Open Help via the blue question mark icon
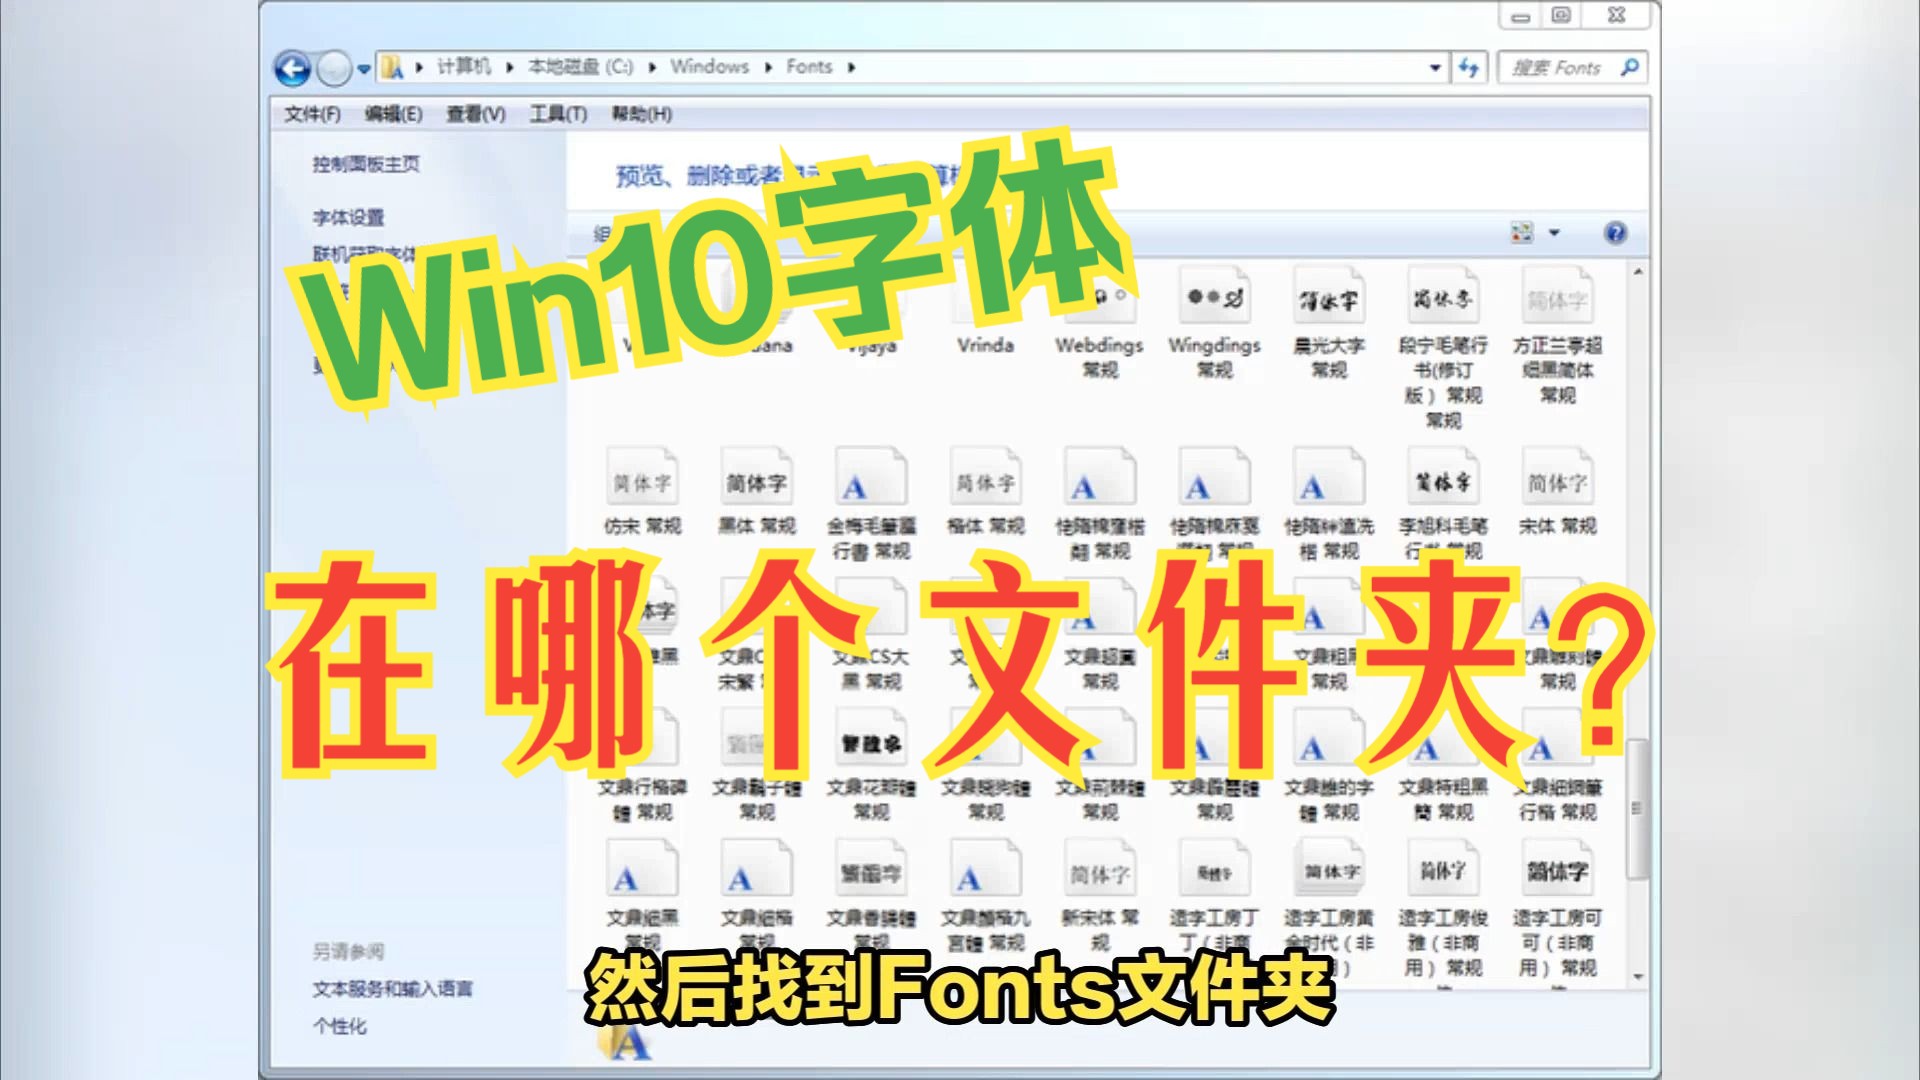 coord(1617,230)
